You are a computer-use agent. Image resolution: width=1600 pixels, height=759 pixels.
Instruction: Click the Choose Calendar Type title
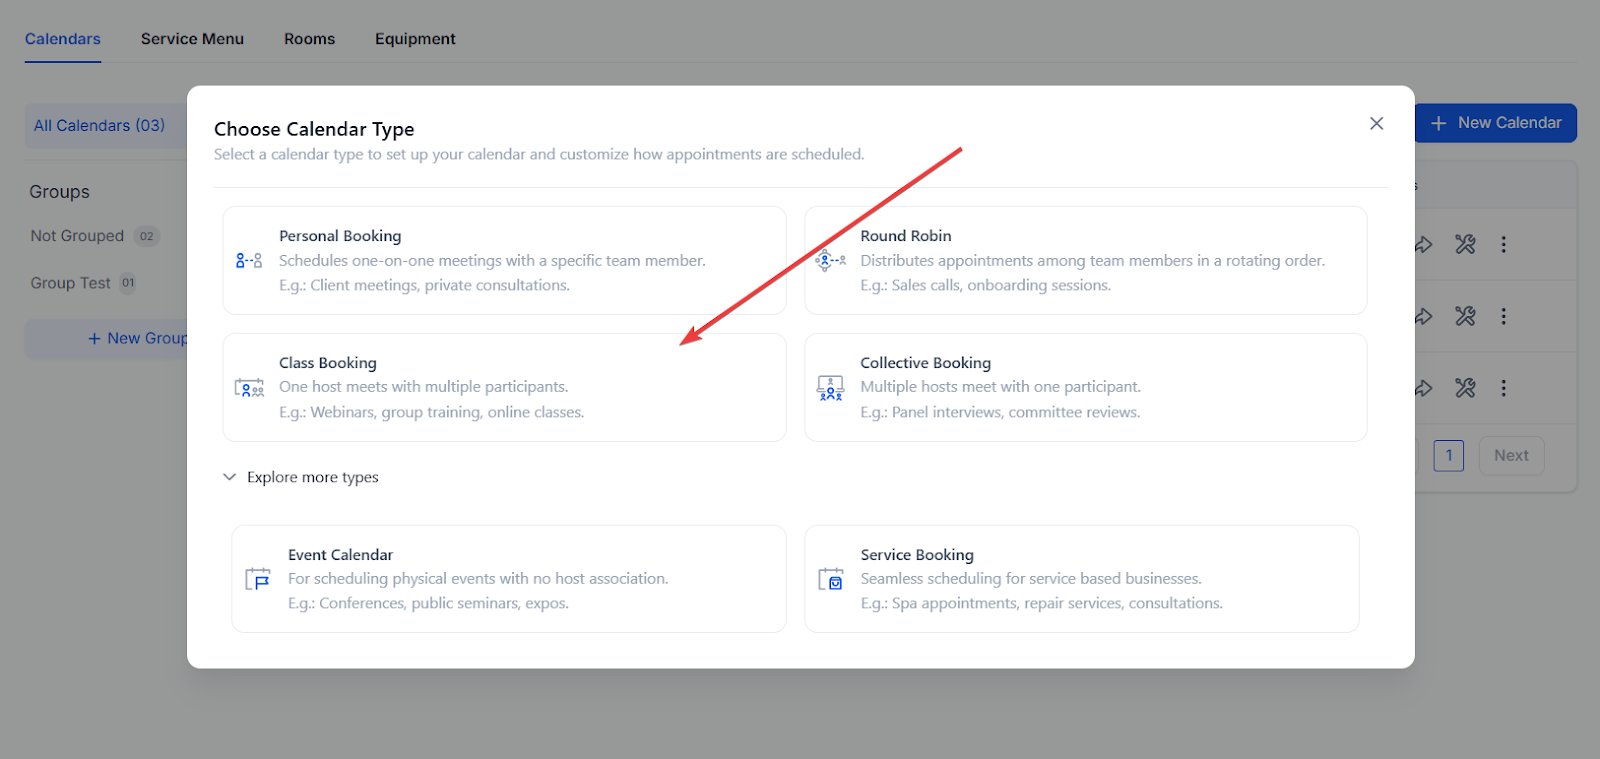[x=314, y=129]
